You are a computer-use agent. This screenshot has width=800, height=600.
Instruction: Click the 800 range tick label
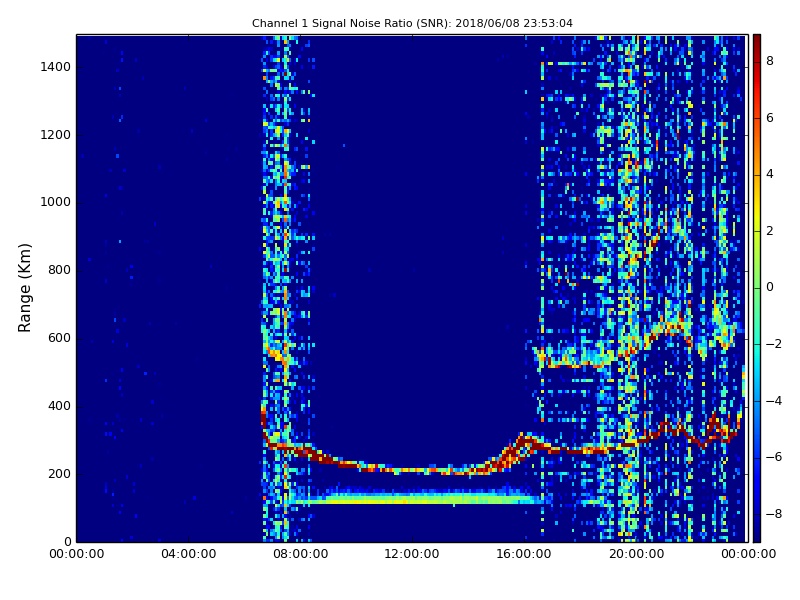point(59,270)
